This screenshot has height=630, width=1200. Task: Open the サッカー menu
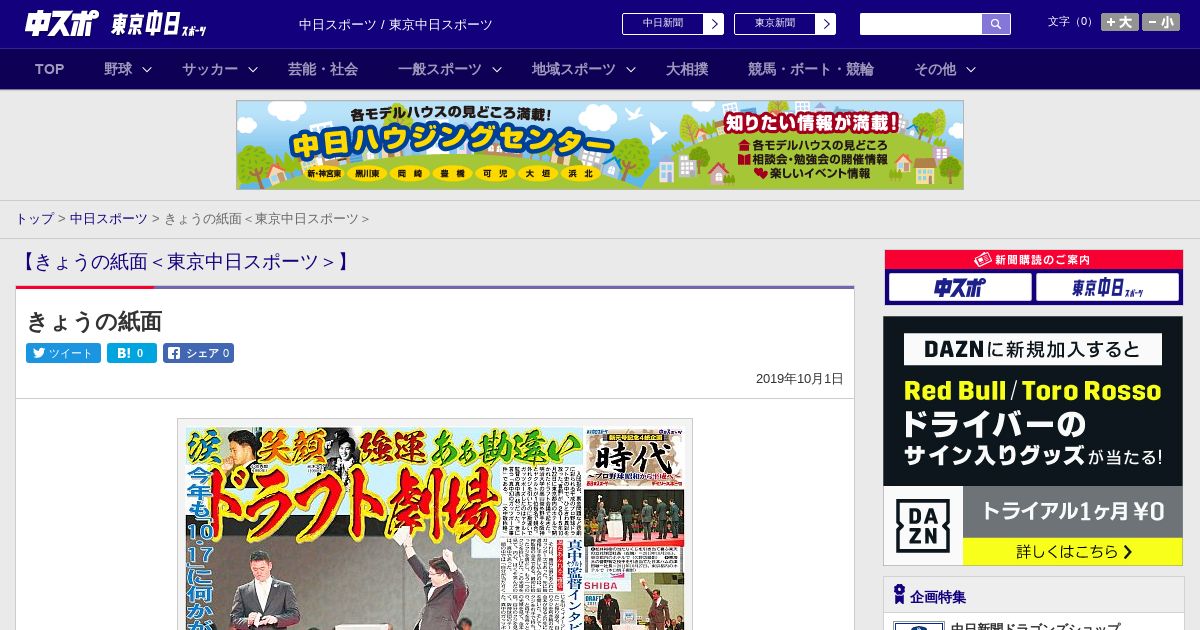coord(210,69)
